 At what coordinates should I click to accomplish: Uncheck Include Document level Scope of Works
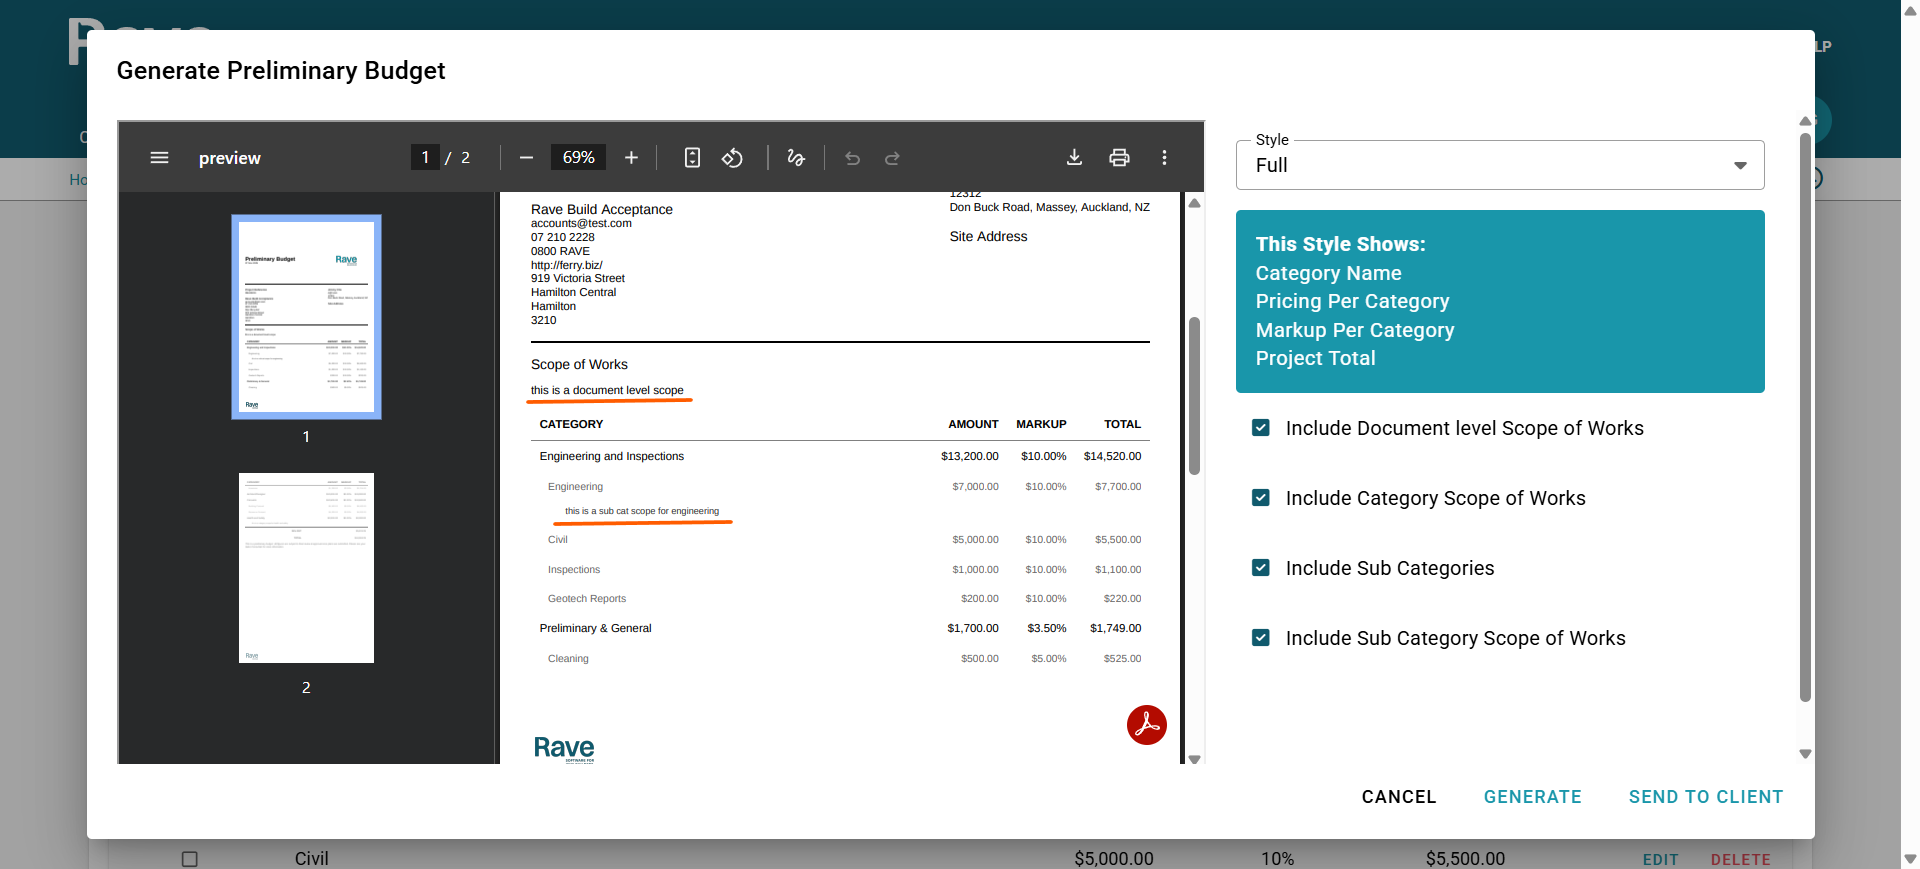point(1261,428)
